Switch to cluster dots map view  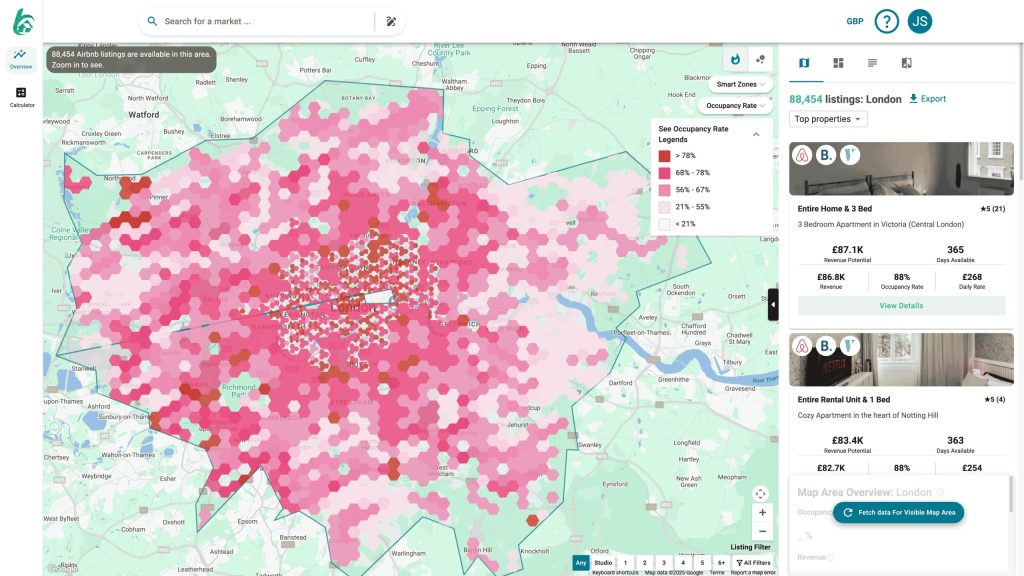(760, 60)
